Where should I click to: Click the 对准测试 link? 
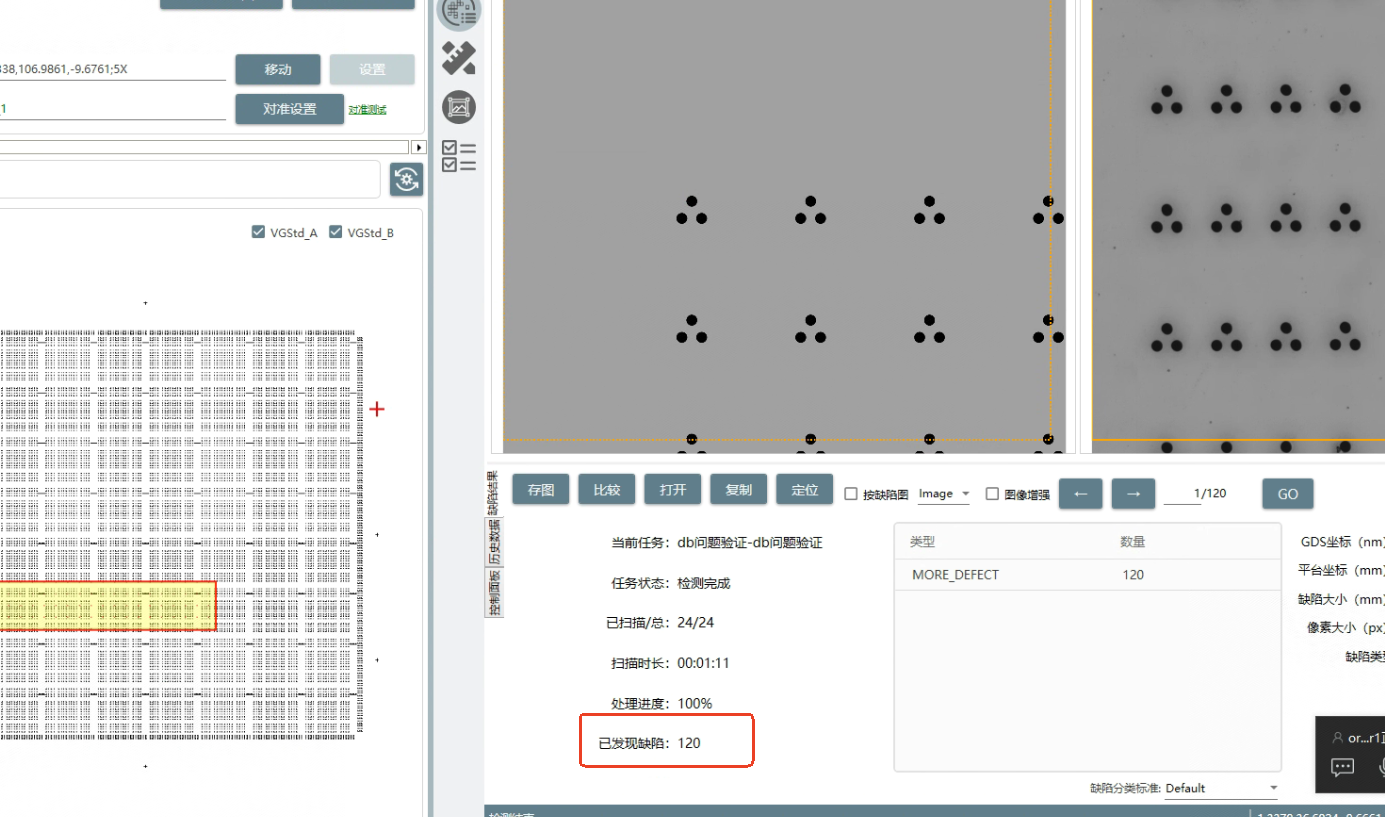pos(367,110)
